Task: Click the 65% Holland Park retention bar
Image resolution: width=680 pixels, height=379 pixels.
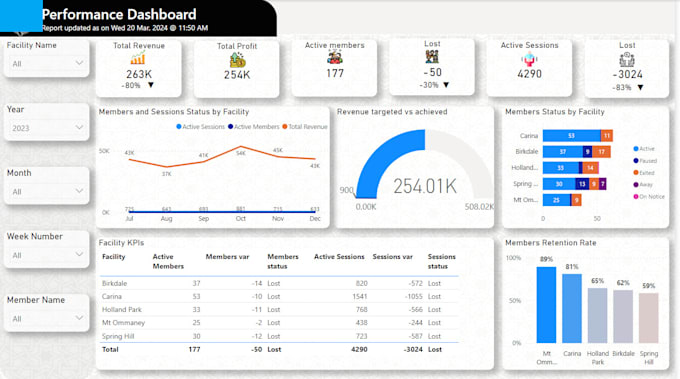Action: coord(597,315)
